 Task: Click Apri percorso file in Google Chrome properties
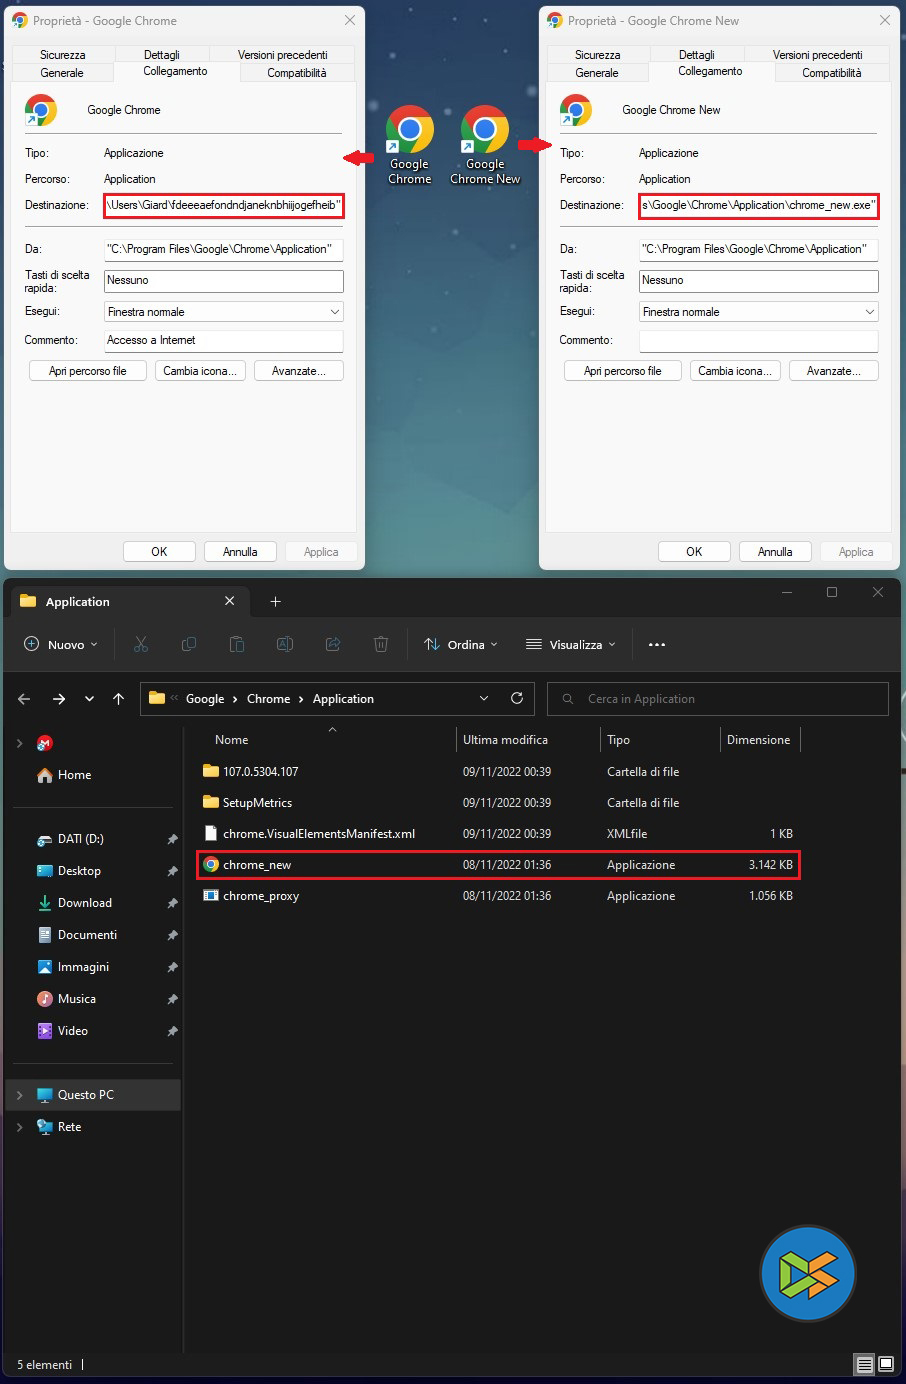coord(88,371)
